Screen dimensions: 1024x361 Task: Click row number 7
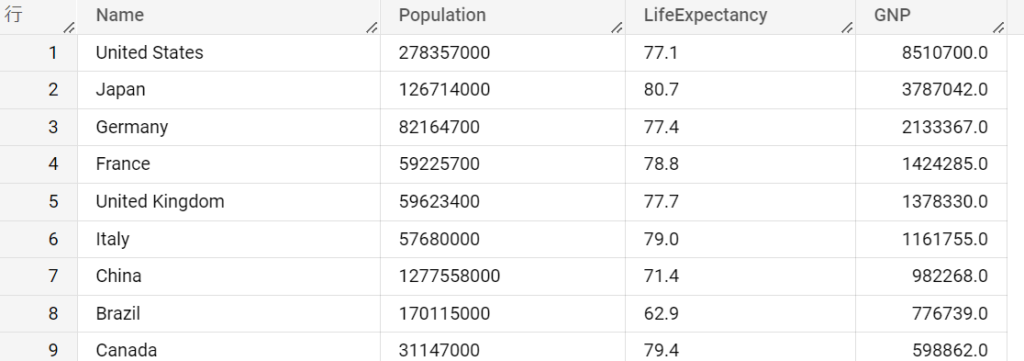tap(53, 276)
